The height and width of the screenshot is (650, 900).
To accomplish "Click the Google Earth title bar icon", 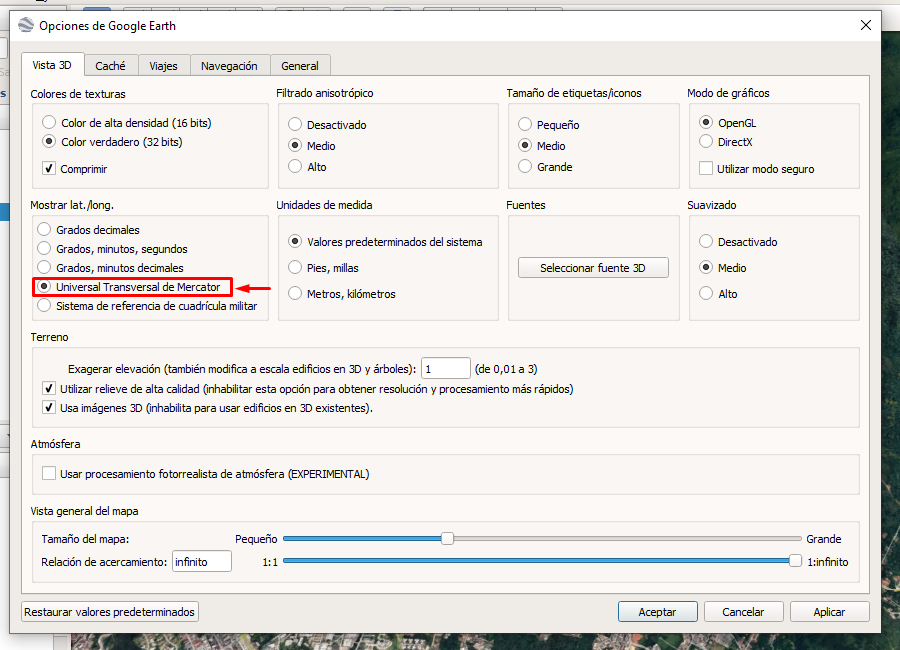I will coord(26,25).
